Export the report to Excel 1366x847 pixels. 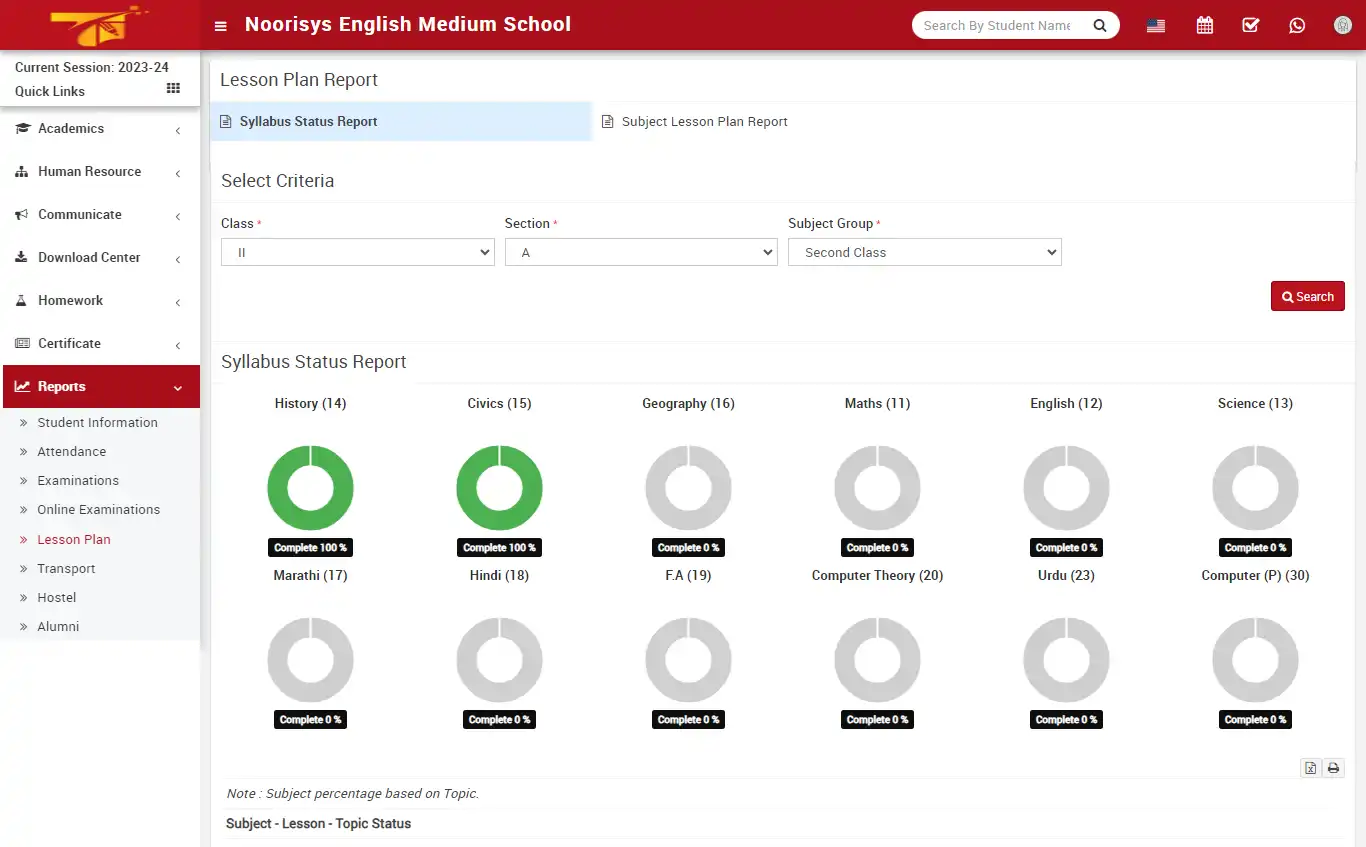coord(1310,767)
